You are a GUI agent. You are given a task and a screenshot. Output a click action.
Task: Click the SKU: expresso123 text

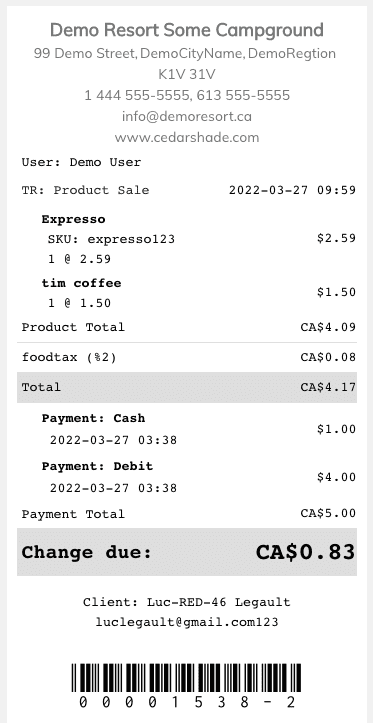pos(112,239)
